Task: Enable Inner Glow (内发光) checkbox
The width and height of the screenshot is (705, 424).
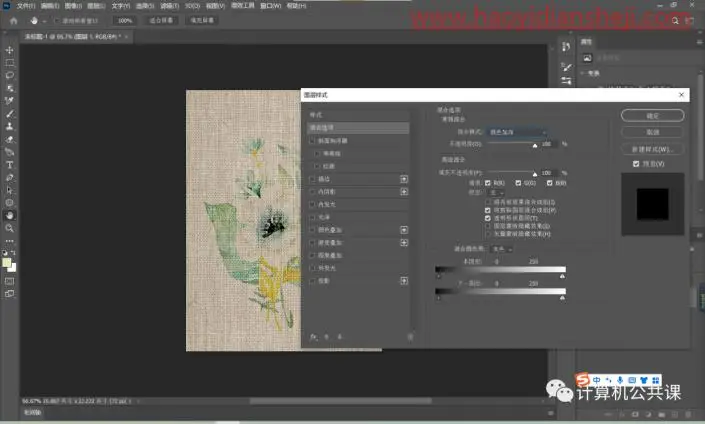Action: coord(312,204)
